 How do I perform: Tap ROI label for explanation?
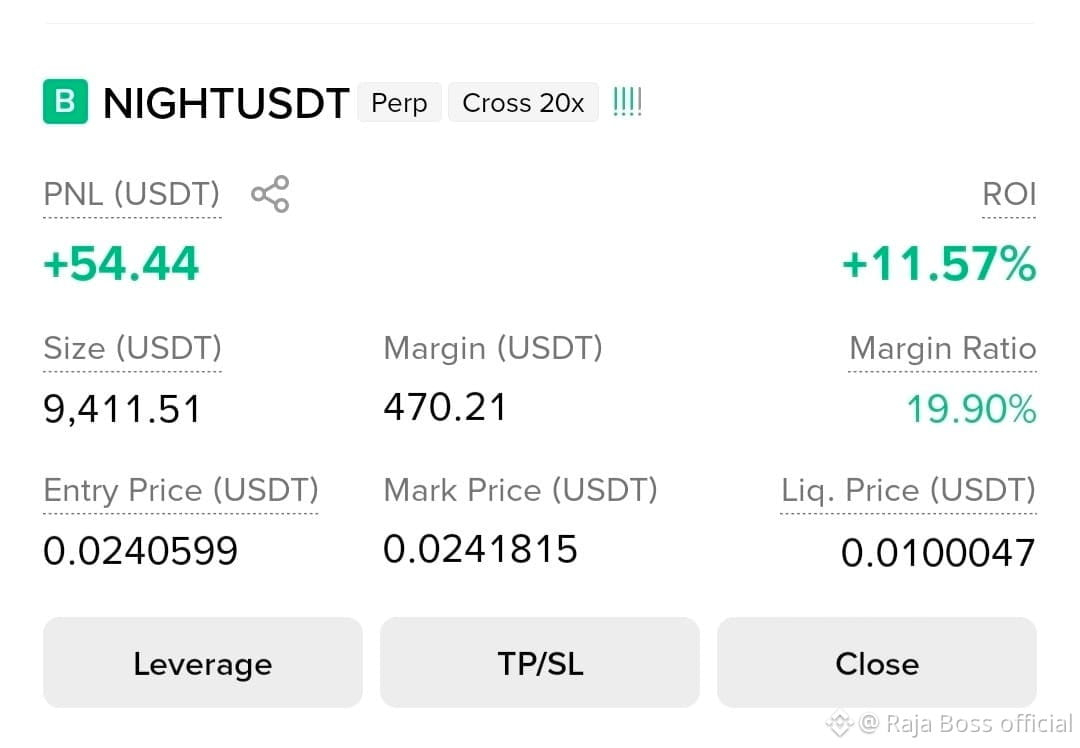pyautogui.click(x=1009, y=194)
